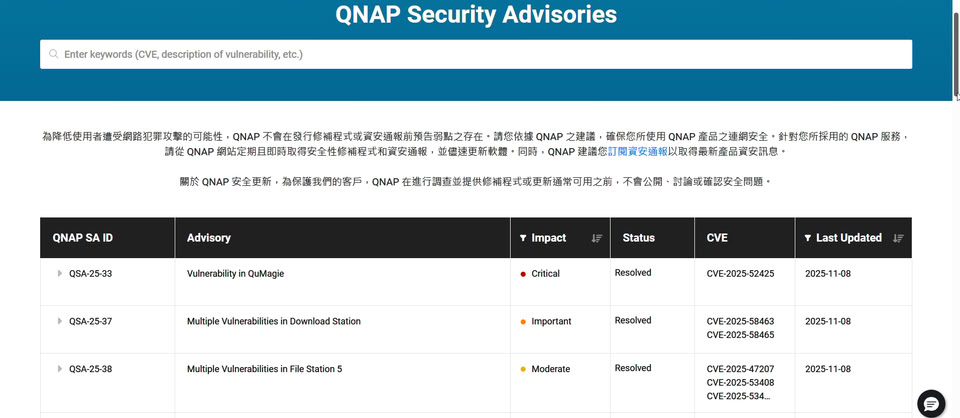The width and height of the screenshot is (960, 418).
Task: Click the QNAP SA ID column header
Action: pos(83,238)
